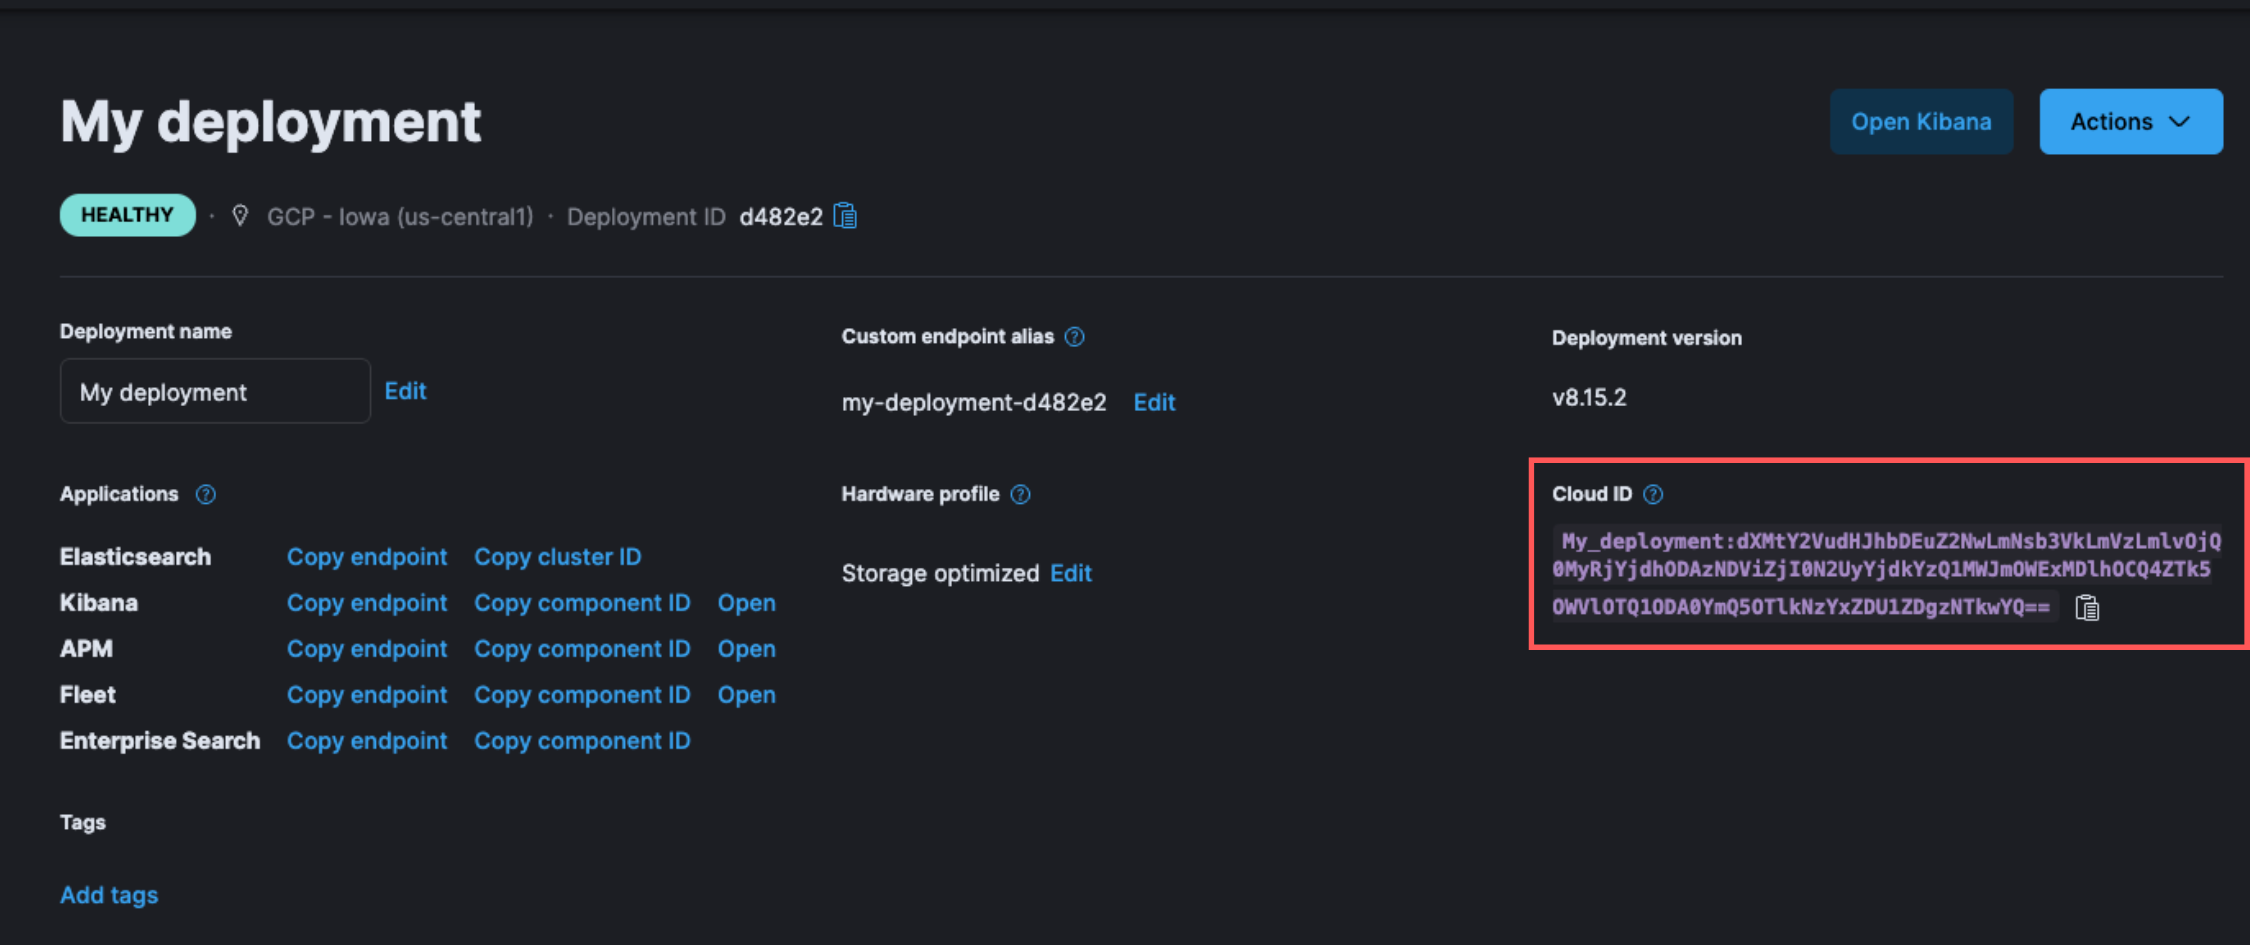The height and width of the screenshot is (947, 2250).
Task: Edit the deployment name
Action: pos(405,391)
